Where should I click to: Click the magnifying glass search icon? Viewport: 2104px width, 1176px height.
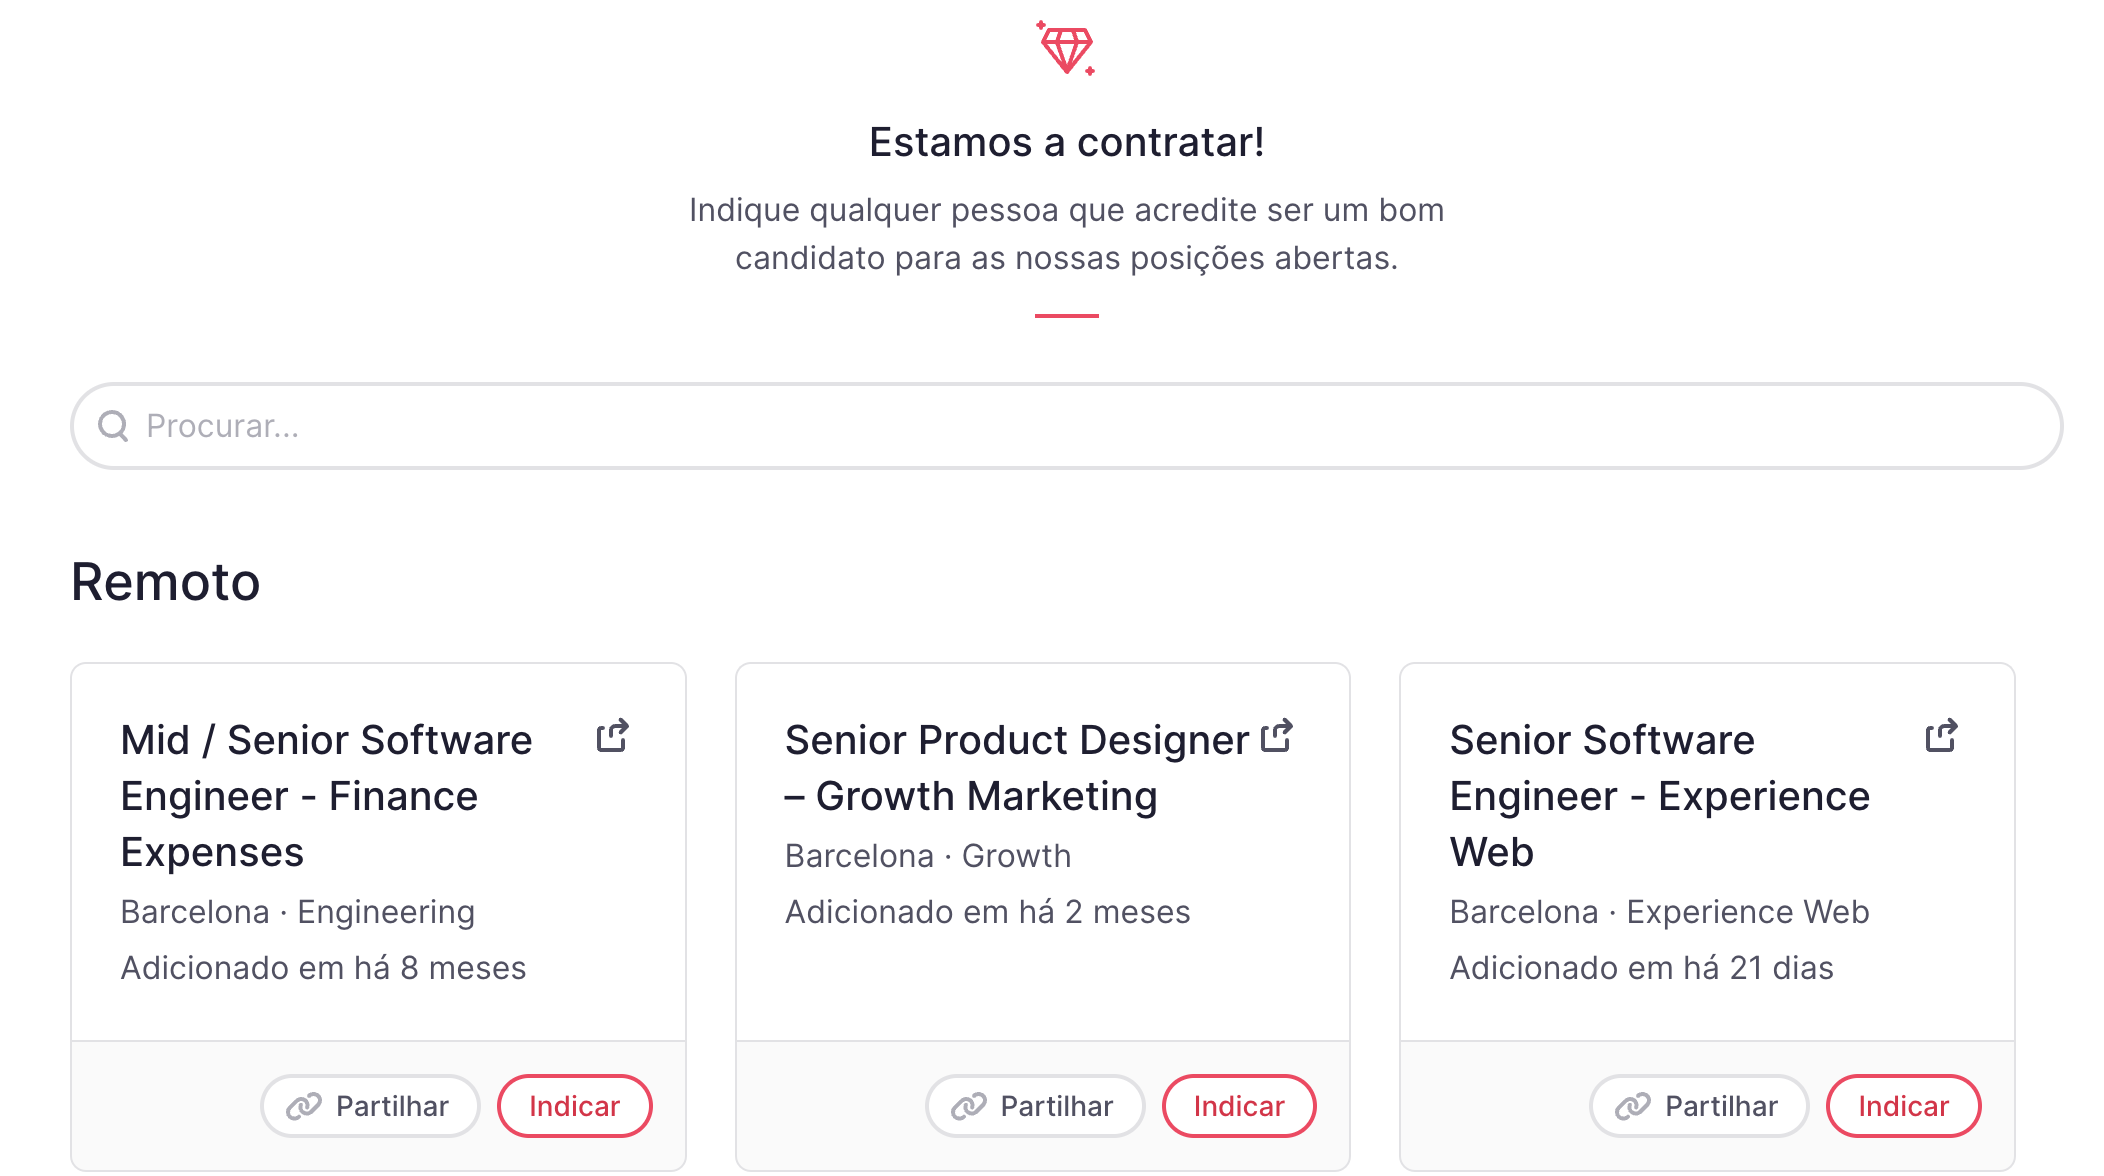(x=113, y=426)
